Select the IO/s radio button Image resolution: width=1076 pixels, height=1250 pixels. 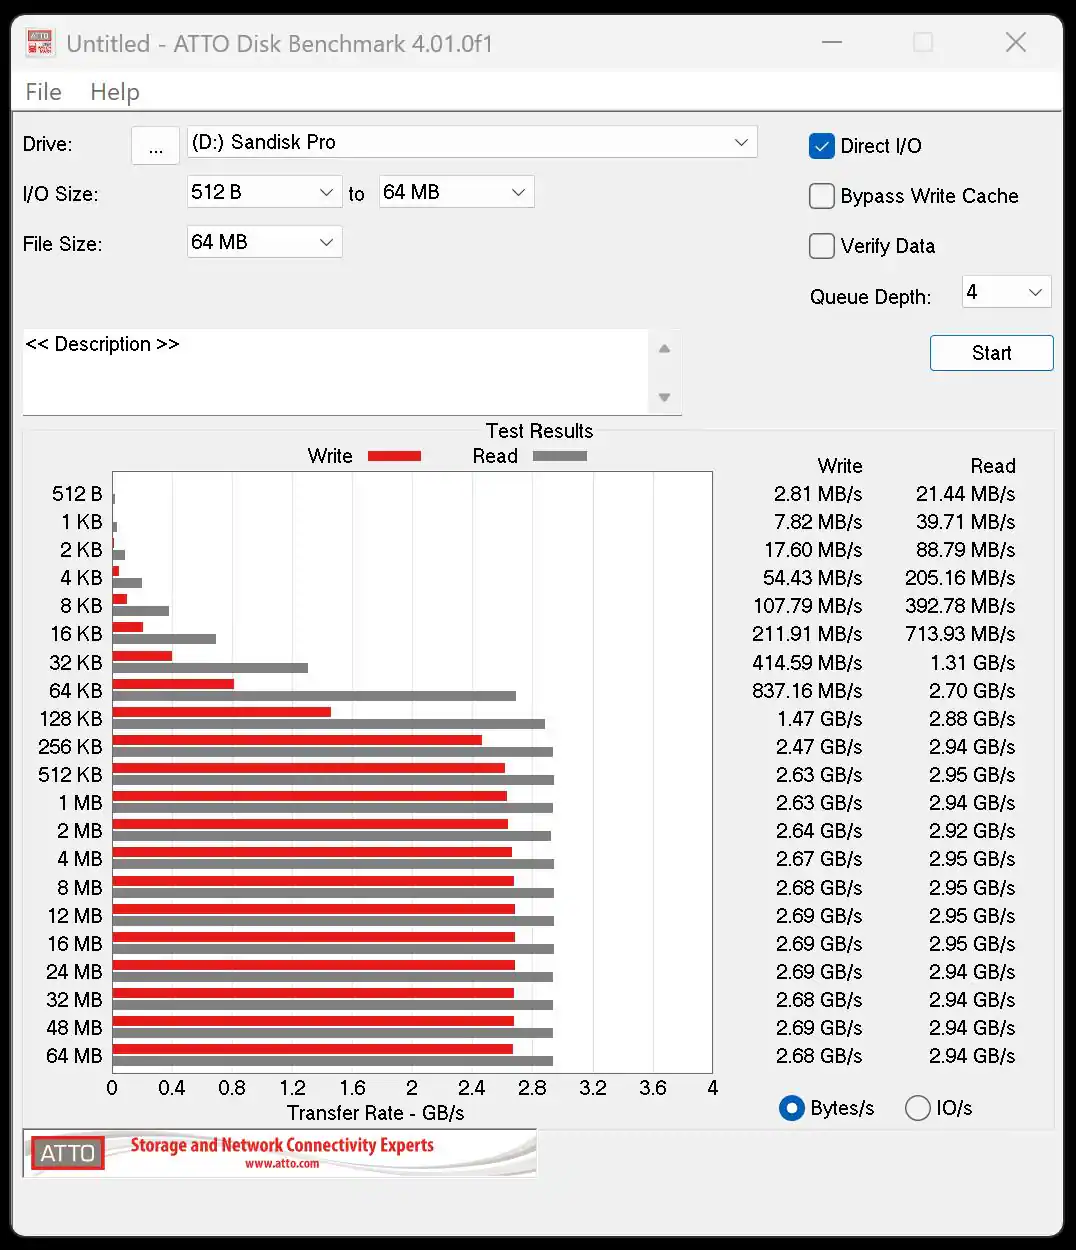(x=917, y=1108)
